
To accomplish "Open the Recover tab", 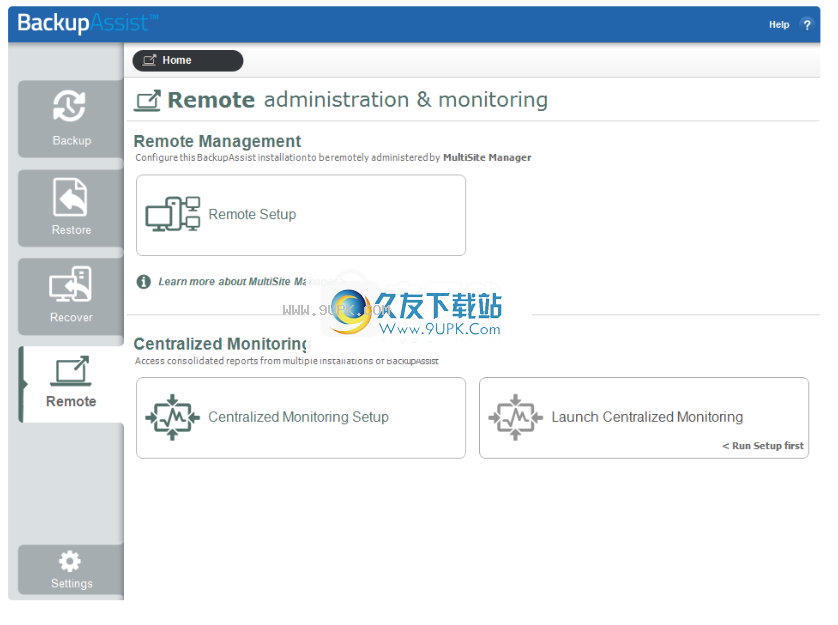I will click(x=71, y=297).
